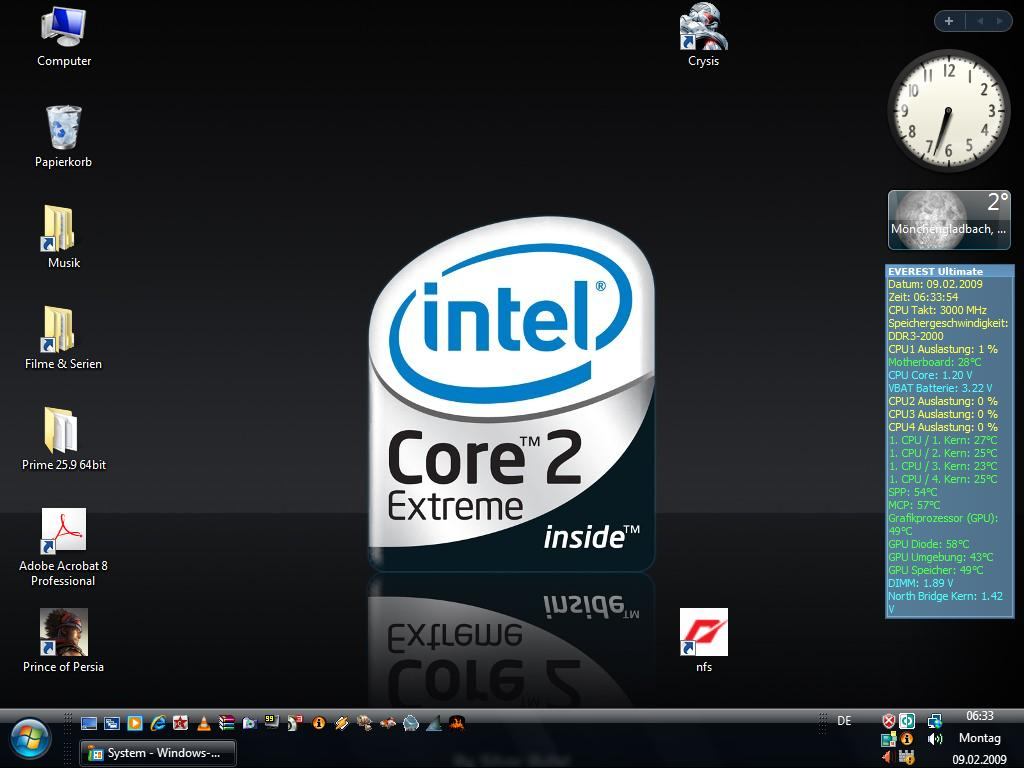
Task: Open the Musik folder shortcut
Action: [63, 238]
